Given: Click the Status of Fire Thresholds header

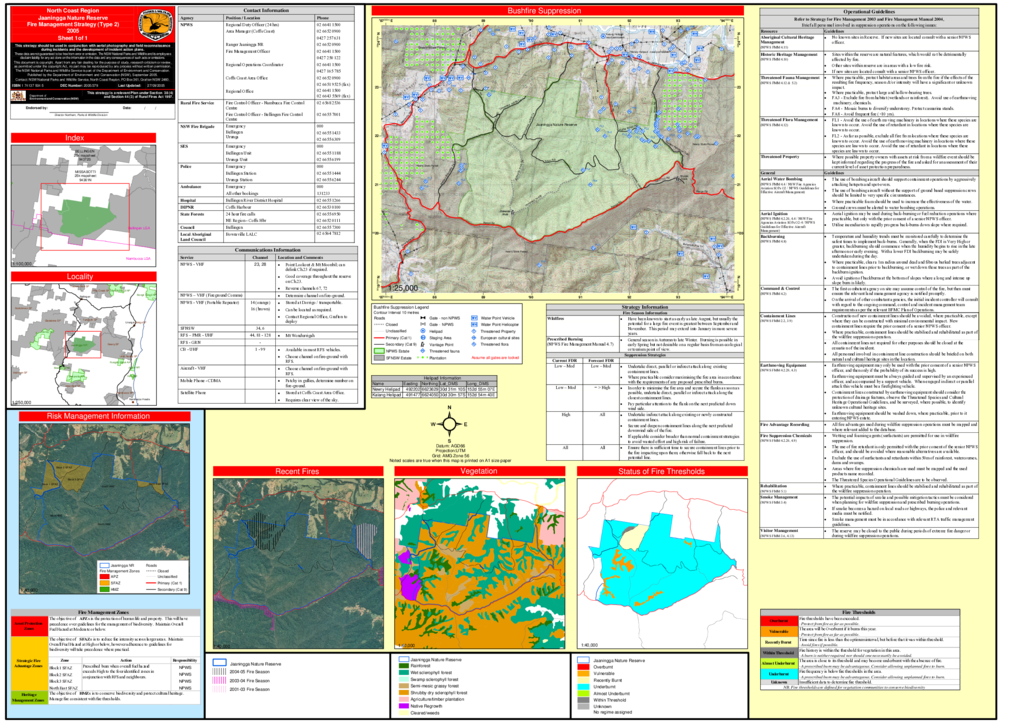Looking at the screenshot, I should pyautogui.click(x=662, y=471).
